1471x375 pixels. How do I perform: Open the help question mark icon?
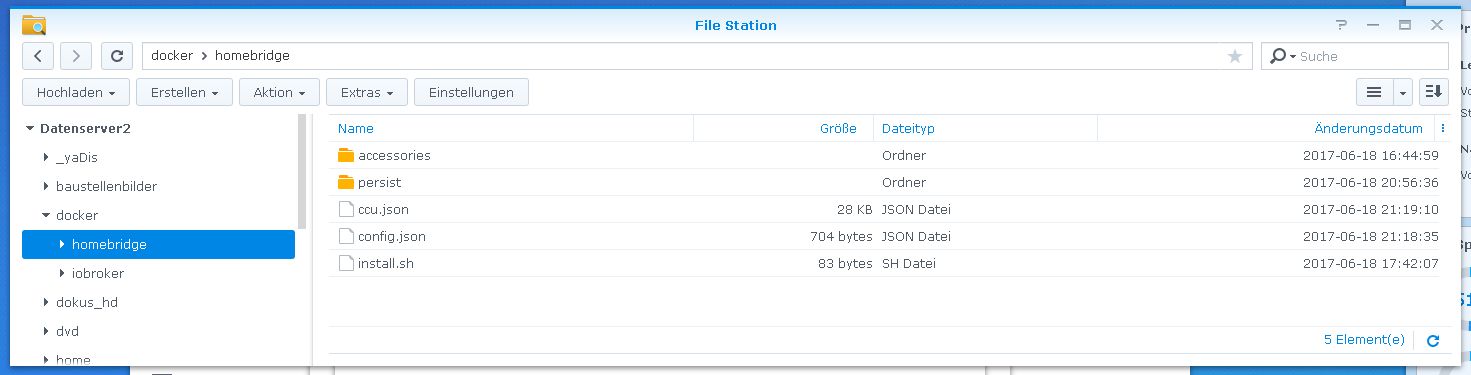(1342, 25)
